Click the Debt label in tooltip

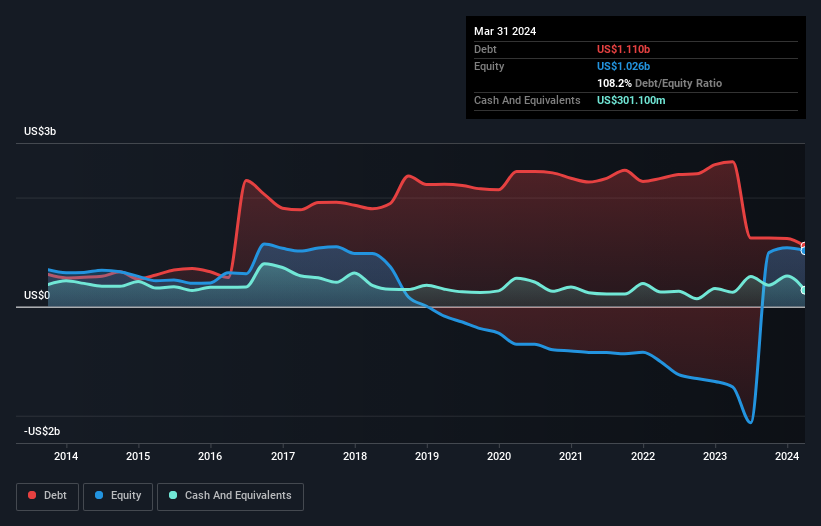pyautogui.click(x=485, y=49)
